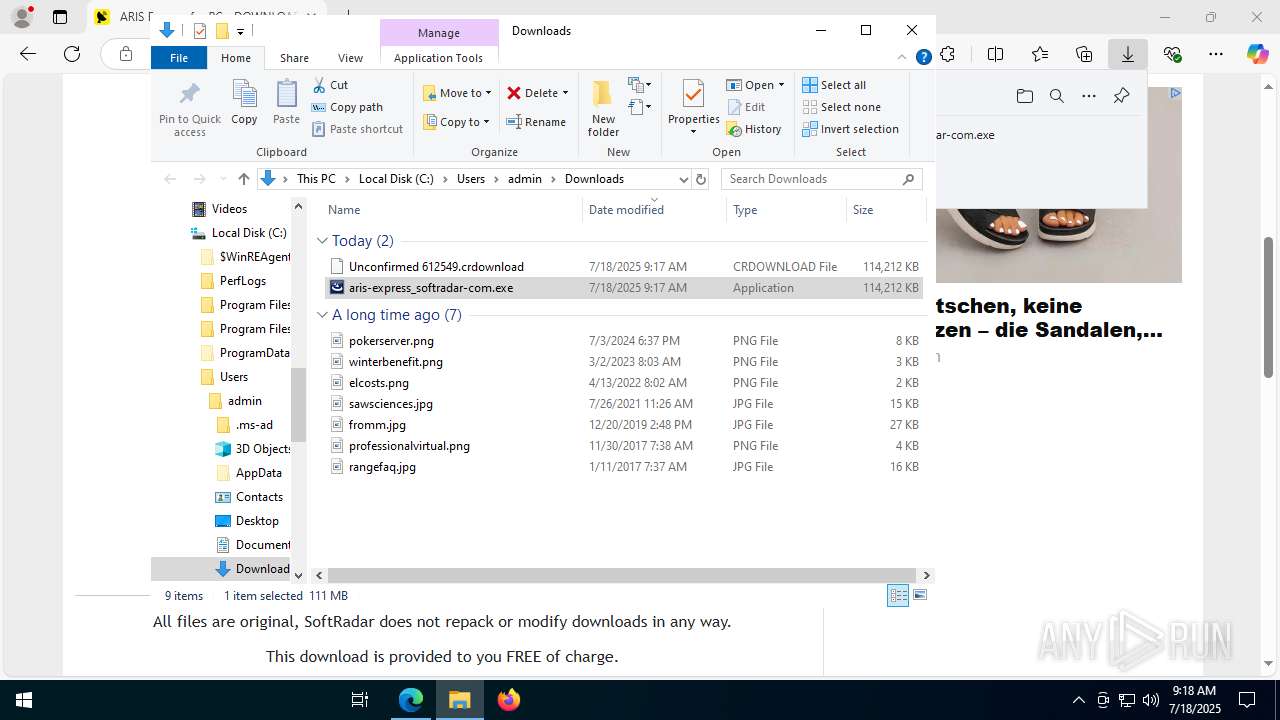Expand Delete dropdown arrow
This screenshot has height=720, width=1280.
click(565, 93)
